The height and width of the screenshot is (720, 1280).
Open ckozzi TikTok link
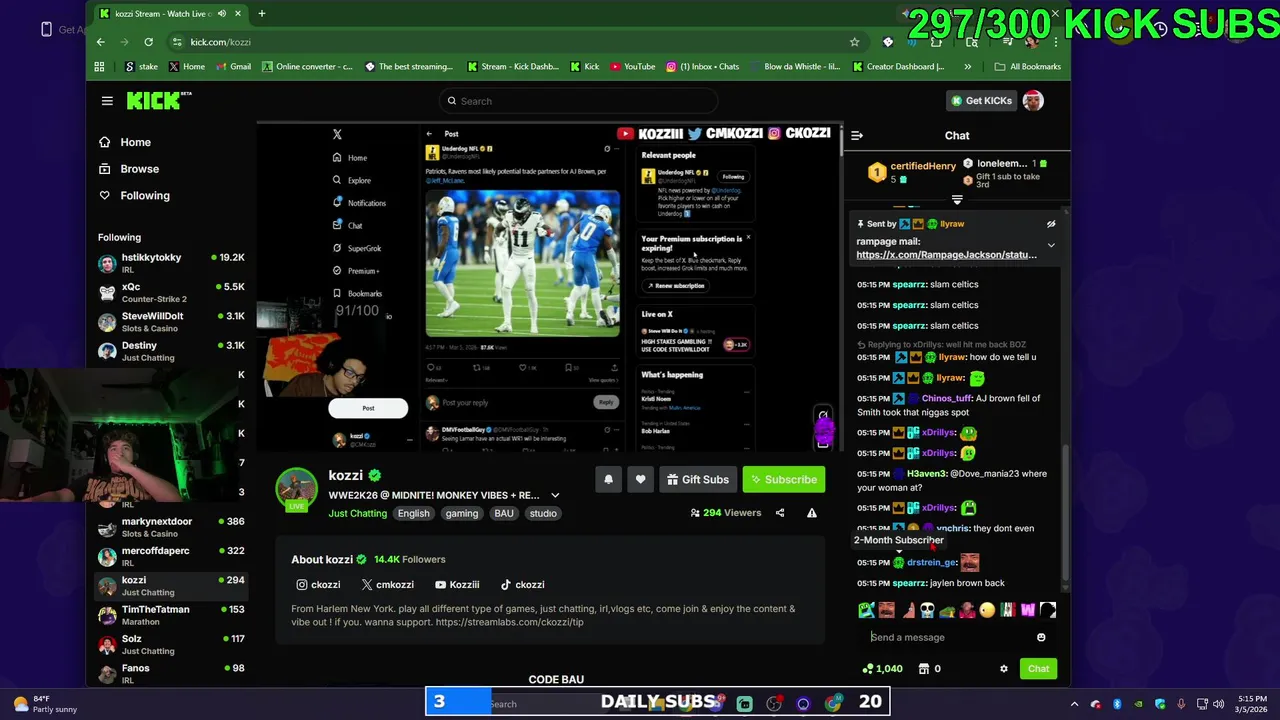pyautogui.click(x=522, y=585)
